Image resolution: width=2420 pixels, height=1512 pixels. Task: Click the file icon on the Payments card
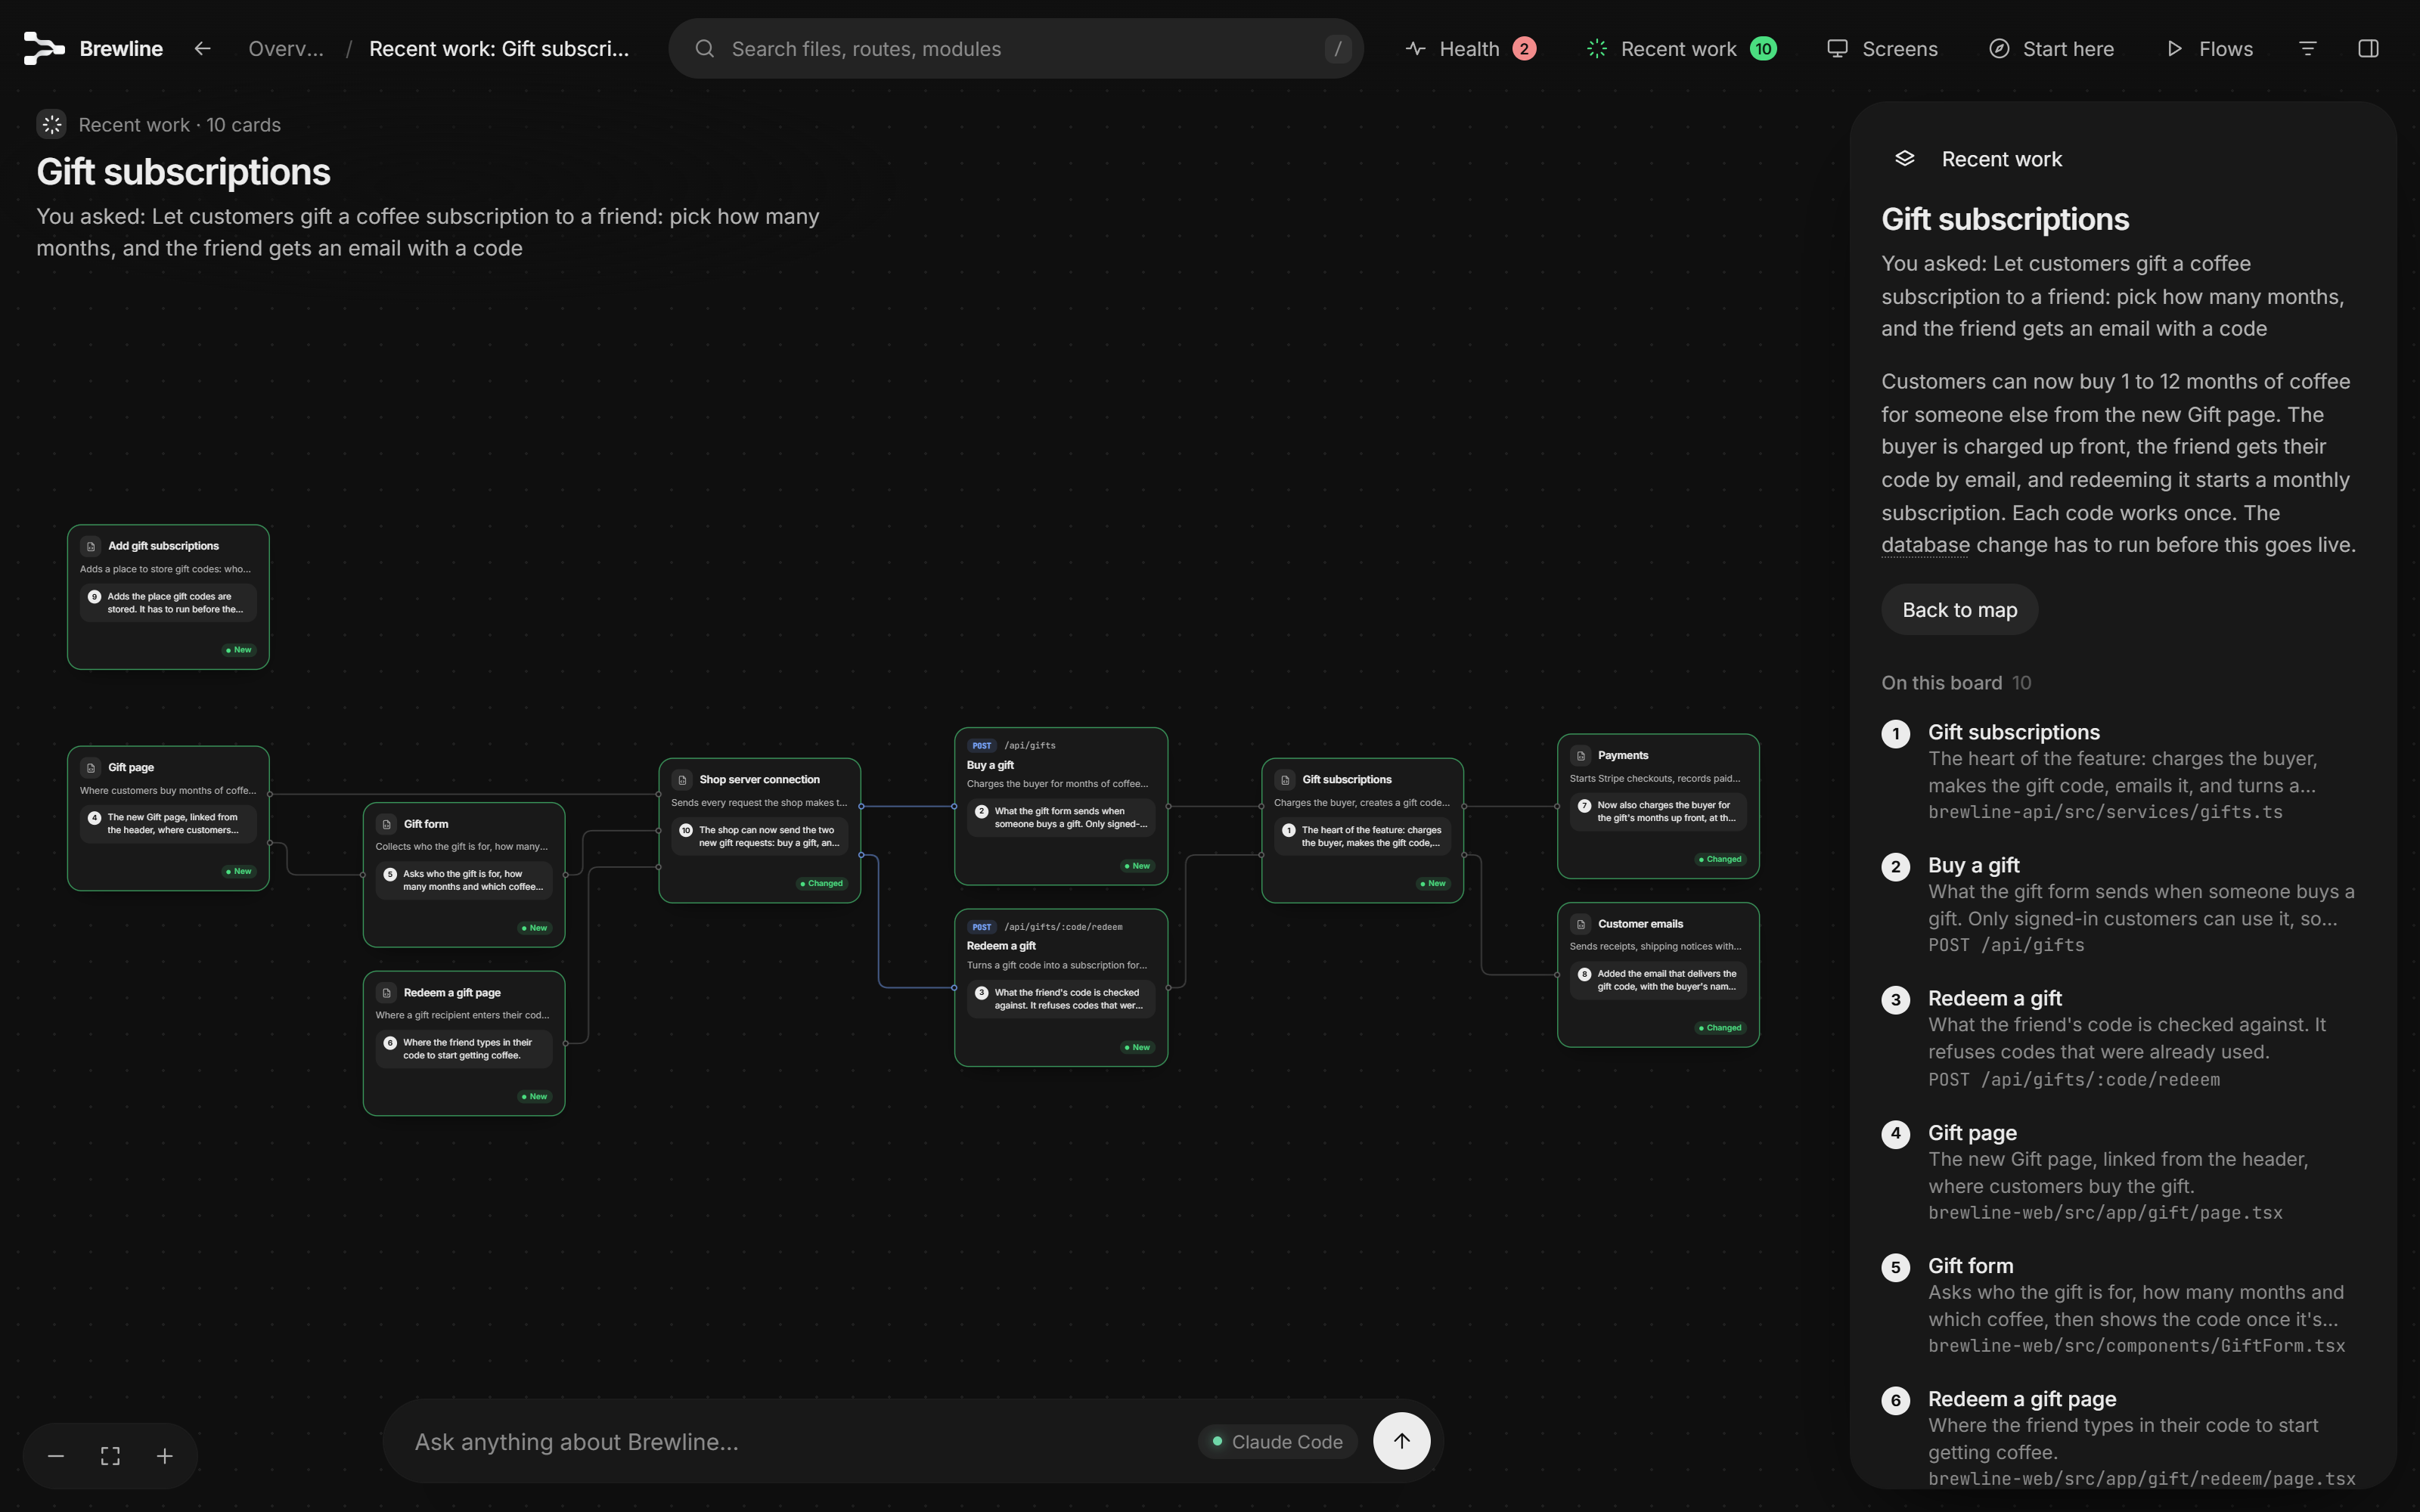point(1581,755)
